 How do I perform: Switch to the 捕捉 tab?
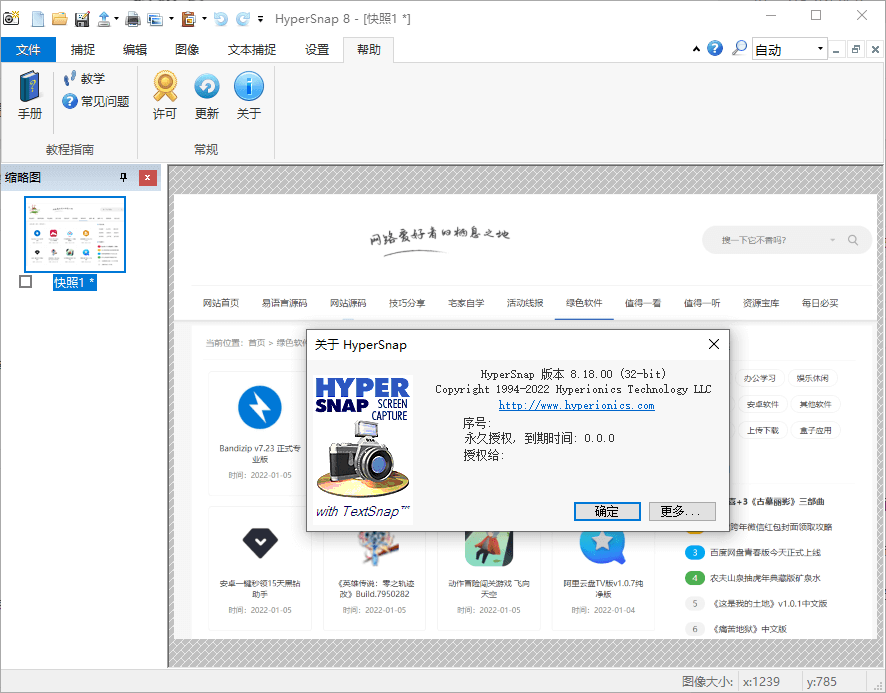pyautogui.click(x=82, y=50)
